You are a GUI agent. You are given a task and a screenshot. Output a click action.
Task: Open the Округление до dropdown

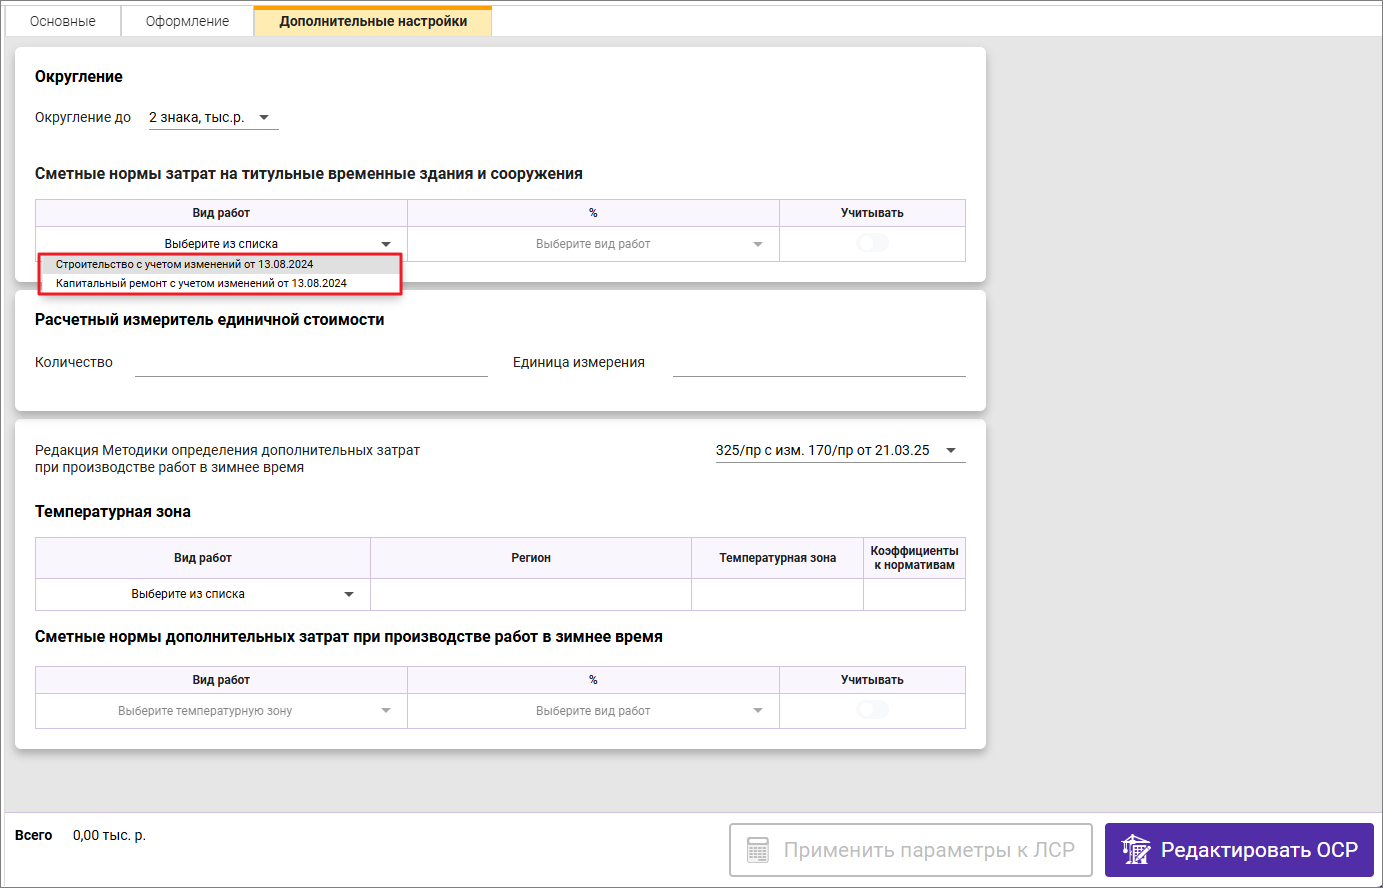click(212, 118)
